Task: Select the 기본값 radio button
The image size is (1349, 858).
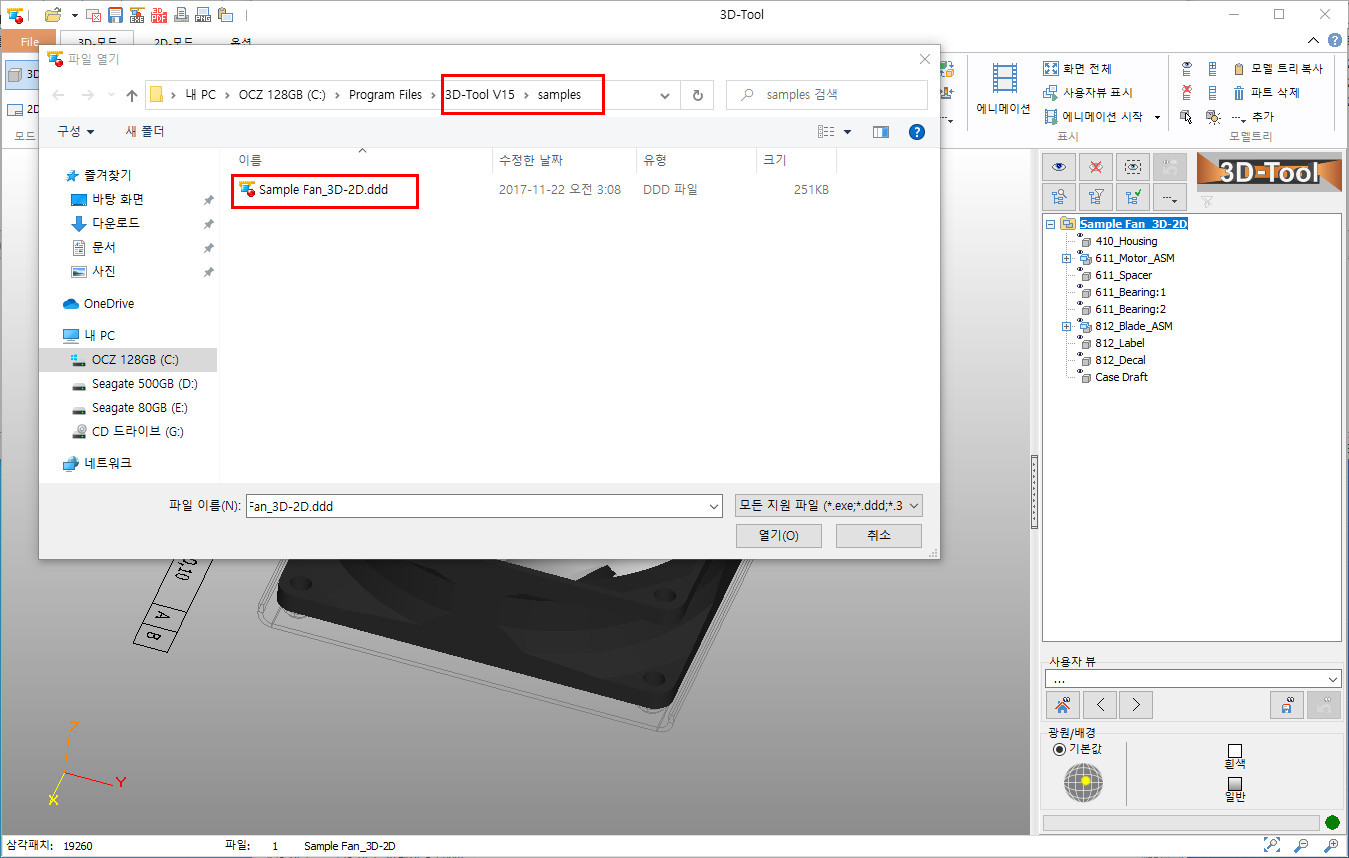Action: 1059,749
